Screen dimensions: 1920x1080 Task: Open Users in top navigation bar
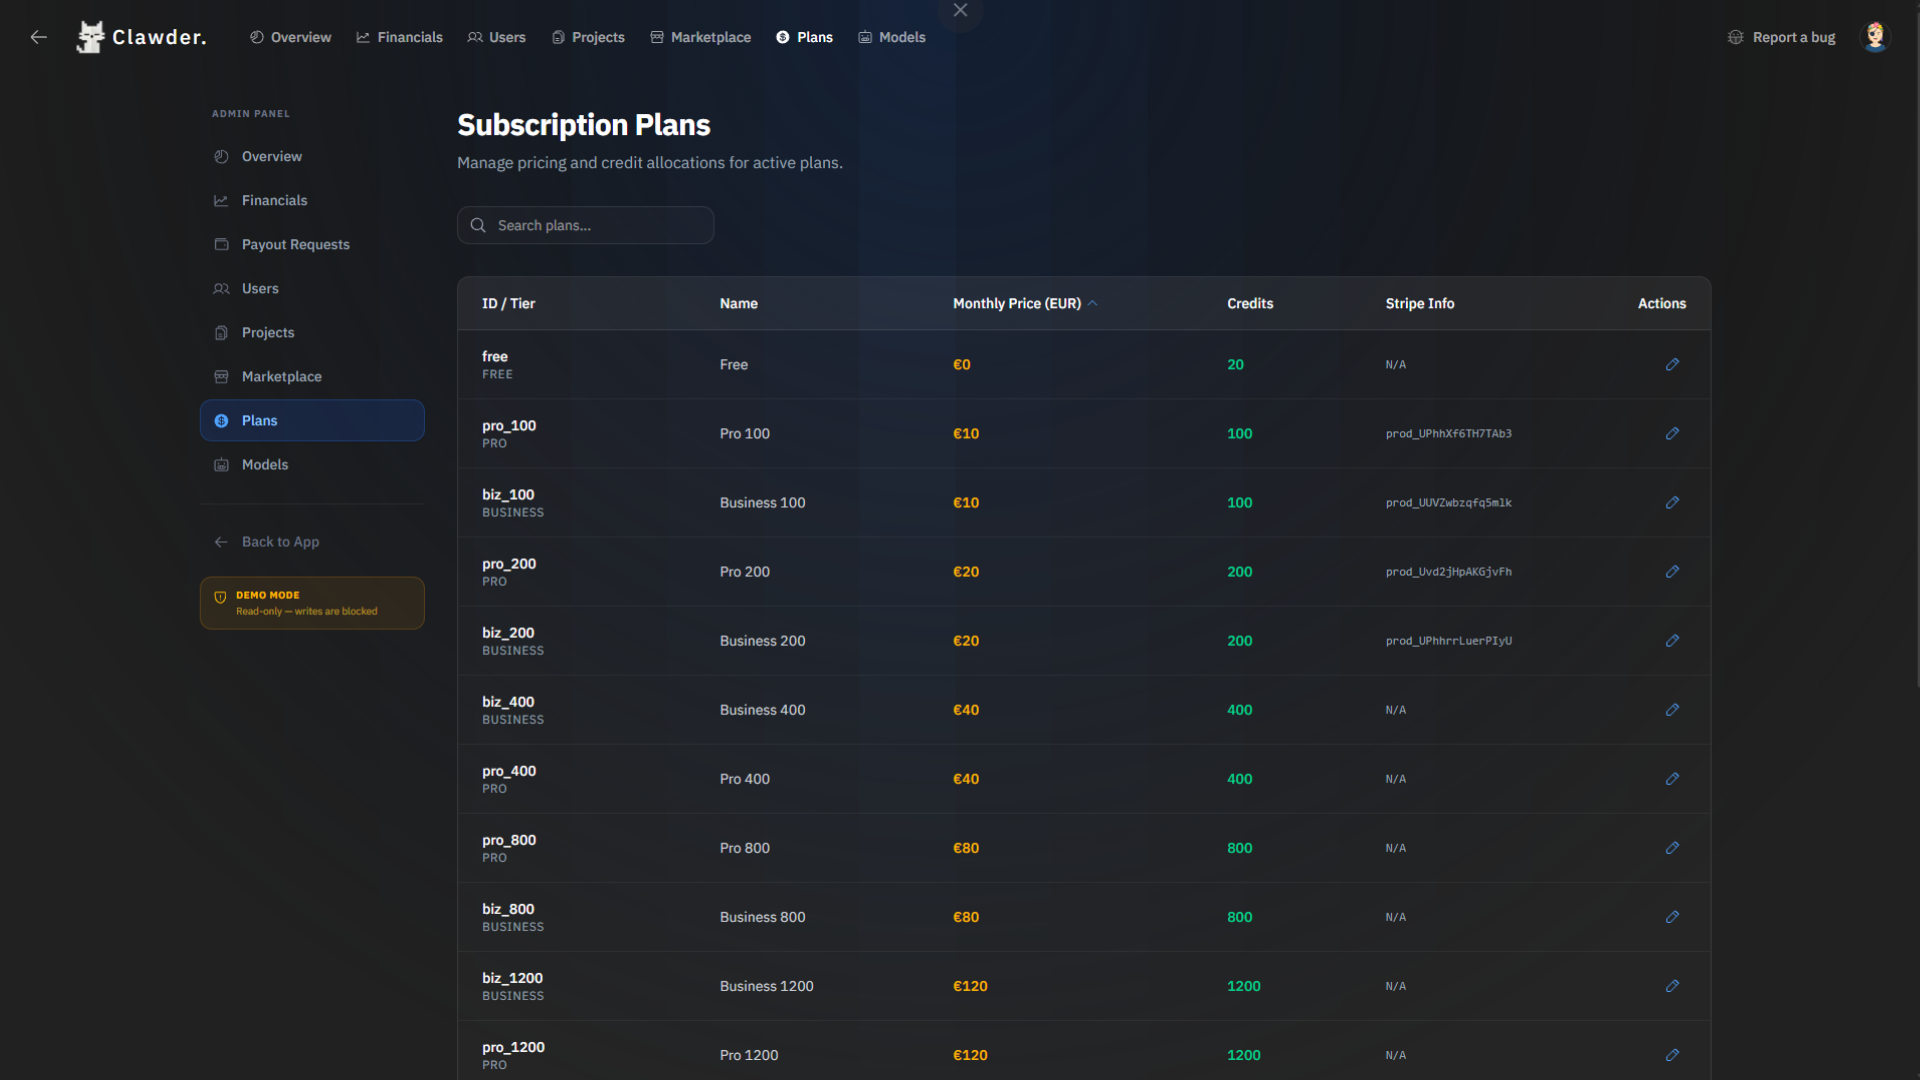pos(496,37)
